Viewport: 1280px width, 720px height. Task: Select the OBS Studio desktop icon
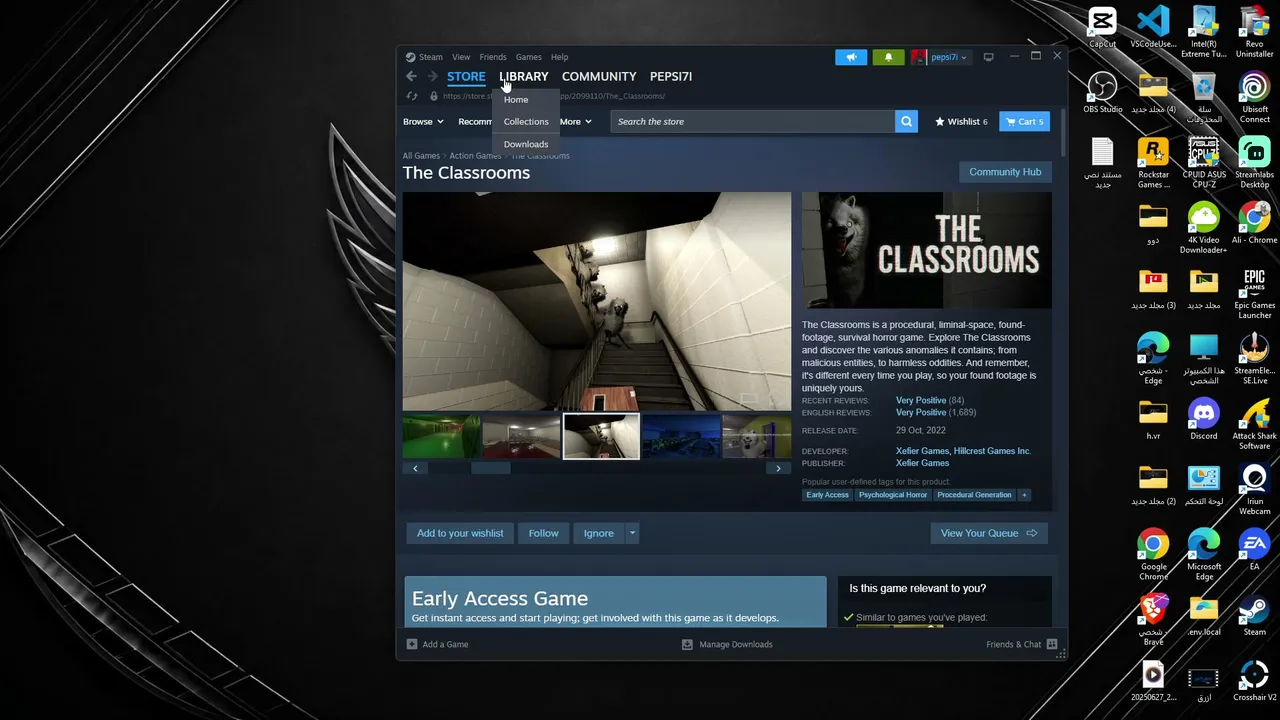1103,92
